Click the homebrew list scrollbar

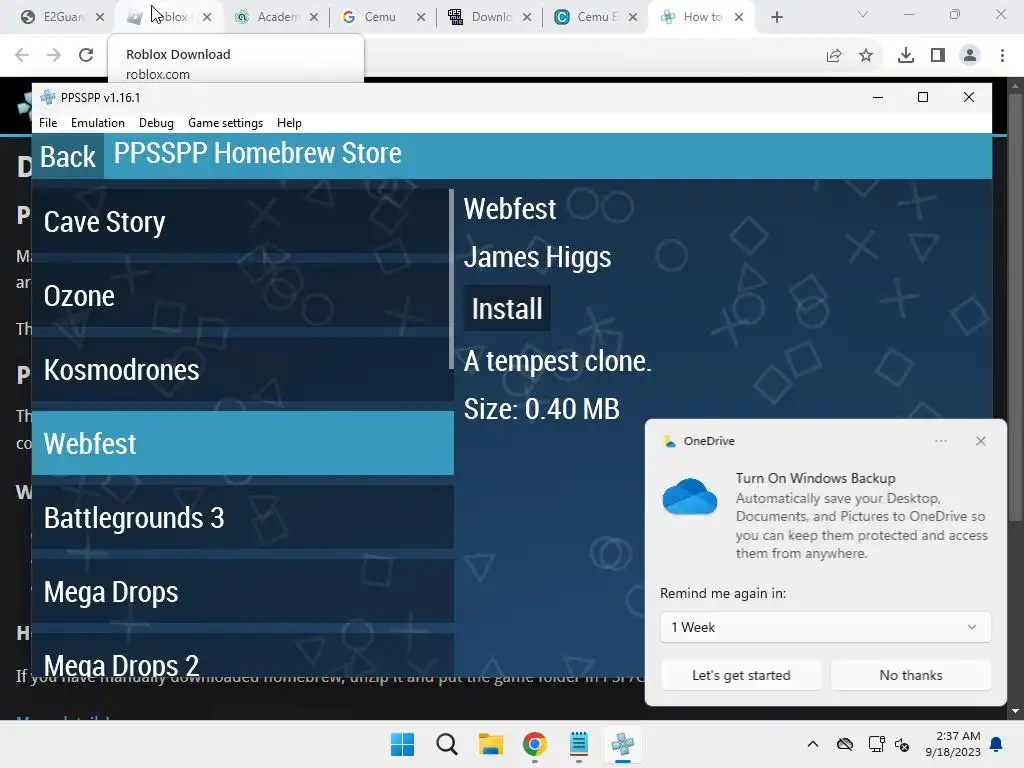pyautogui.click(x=451, y=280)
